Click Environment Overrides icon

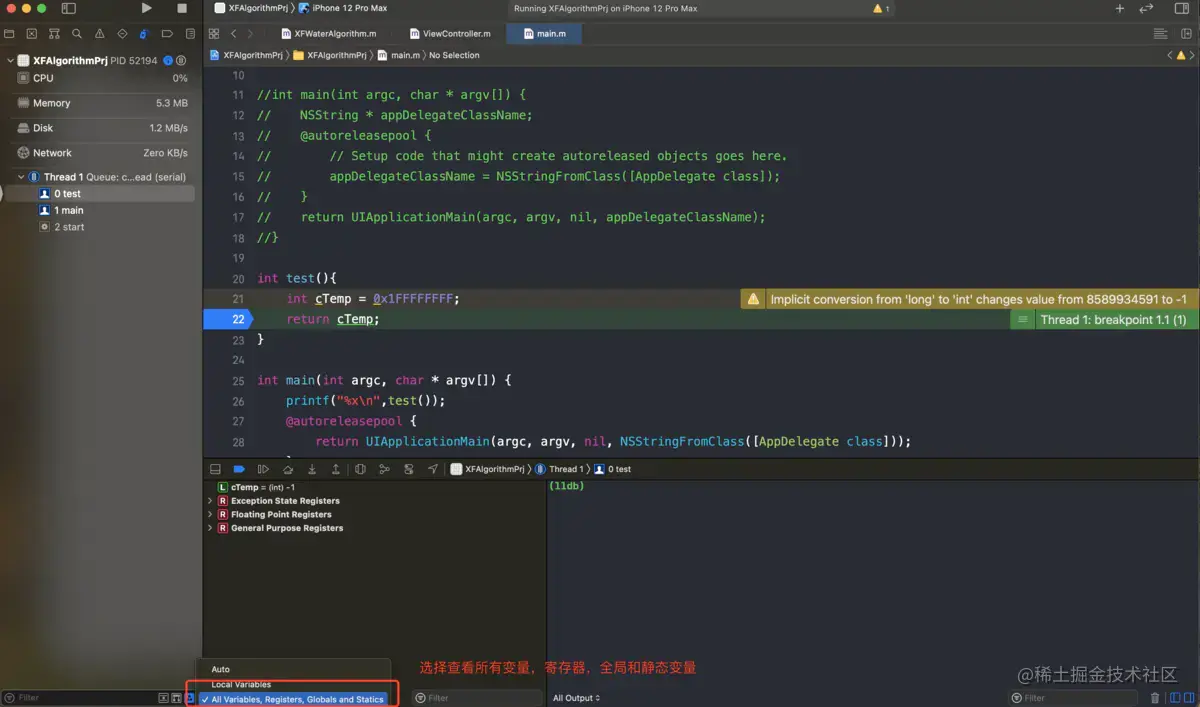click(x=408, y=469)
